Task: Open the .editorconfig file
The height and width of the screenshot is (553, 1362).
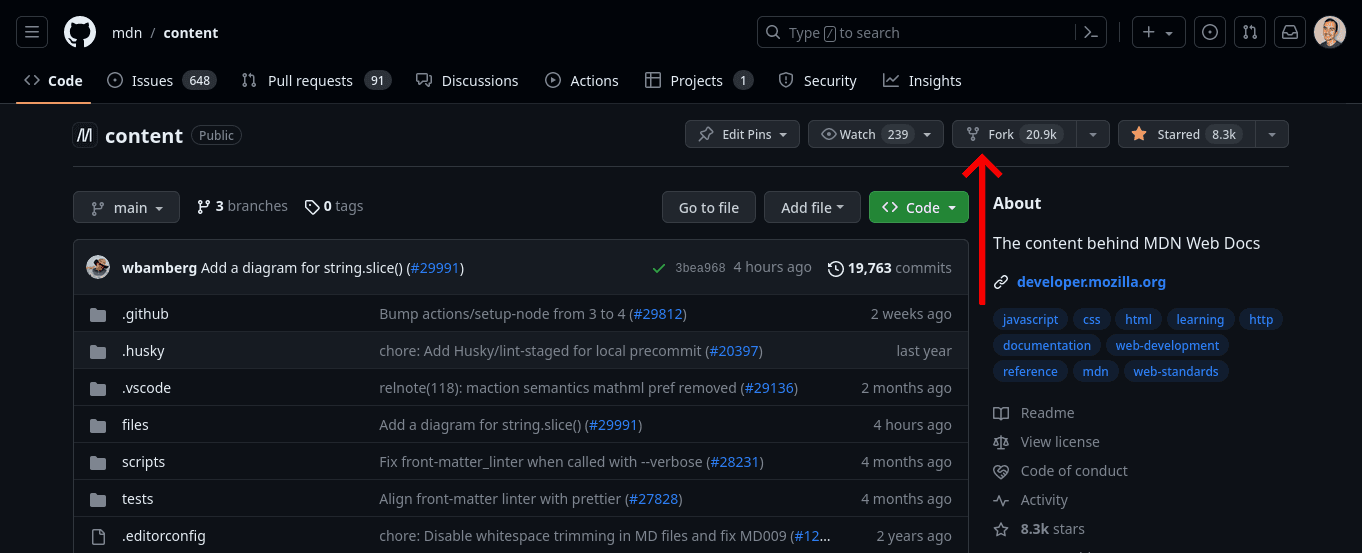Action: 164,536
